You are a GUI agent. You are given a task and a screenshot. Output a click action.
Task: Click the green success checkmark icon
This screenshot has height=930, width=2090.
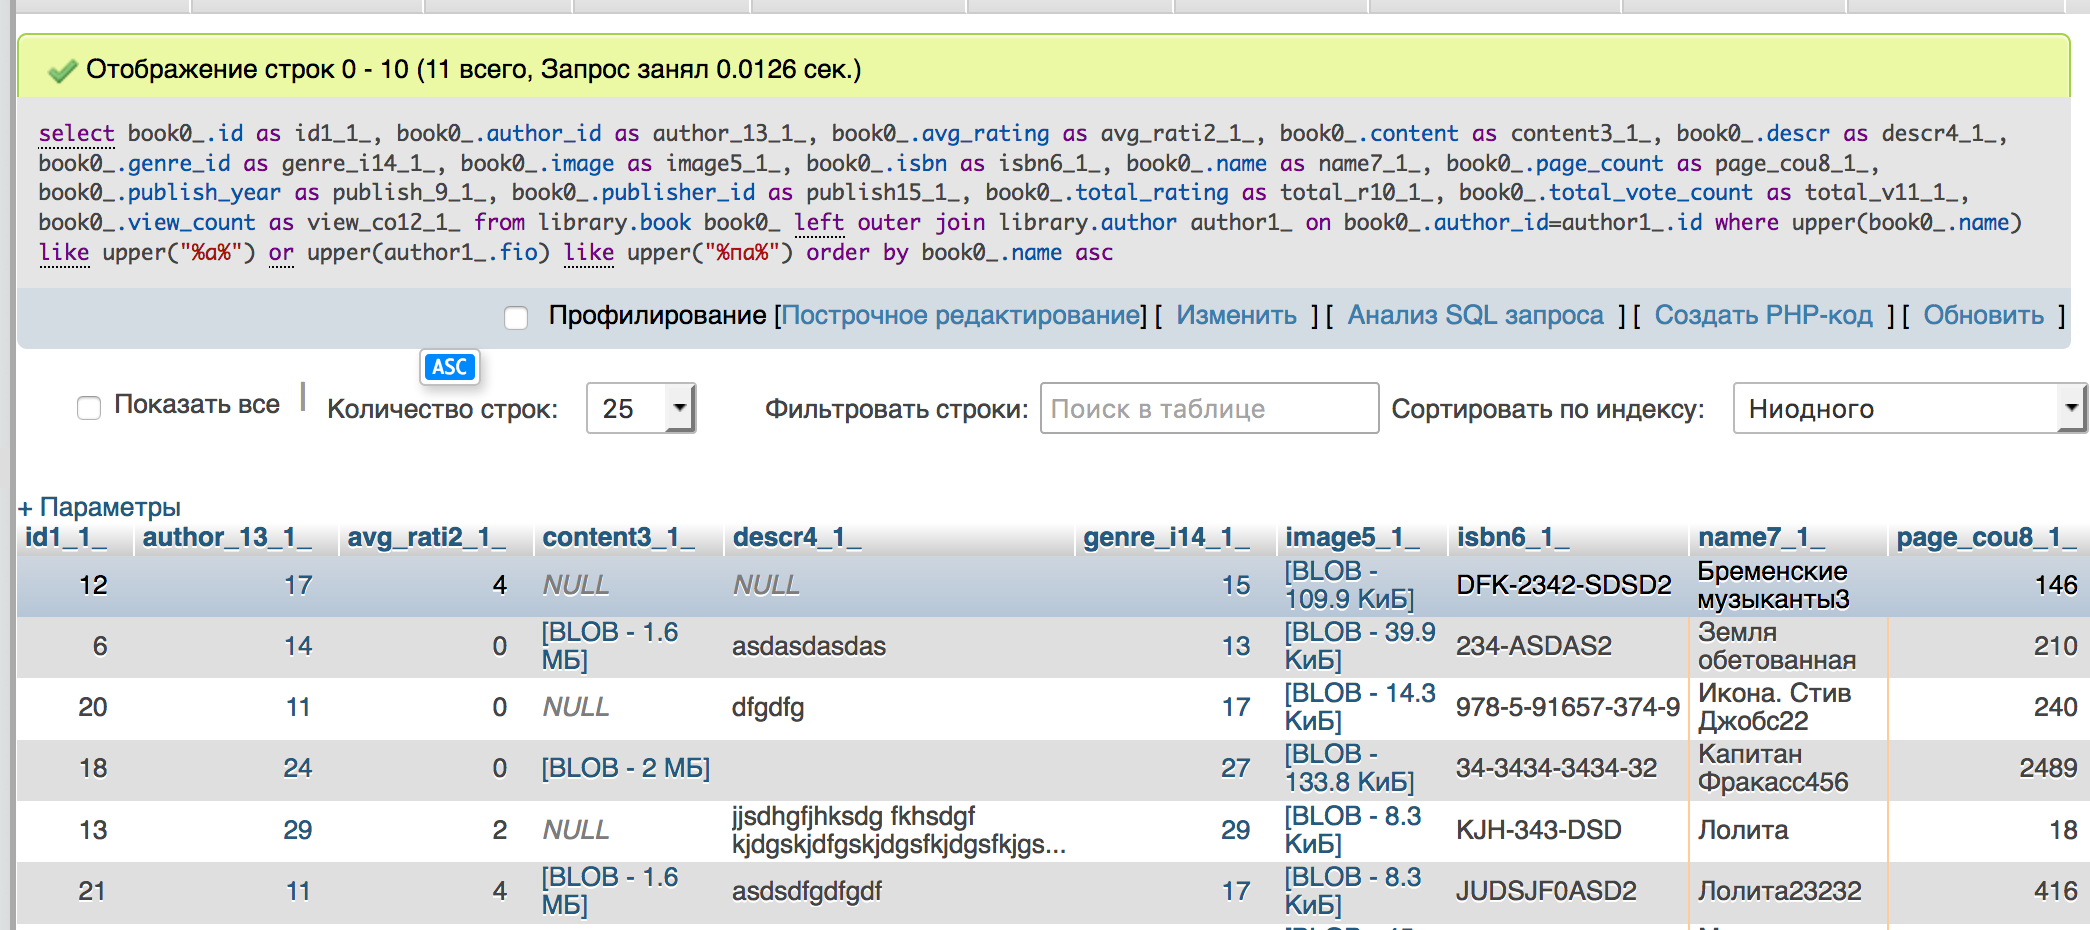pos(62,70)
